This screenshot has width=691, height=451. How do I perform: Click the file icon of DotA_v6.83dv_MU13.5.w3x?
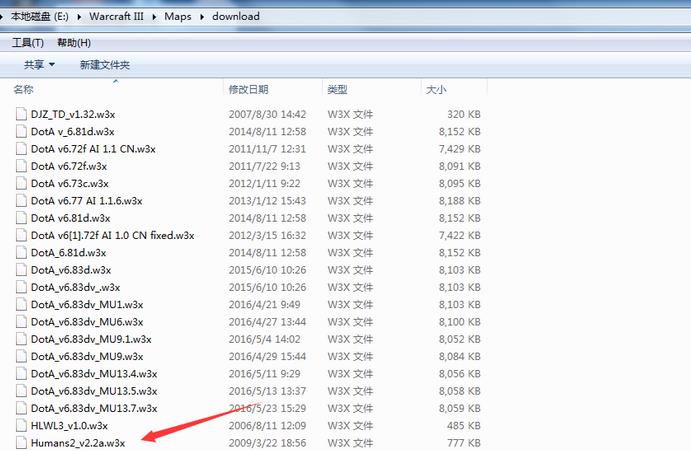pyautogui.click(x=21, y=391)
